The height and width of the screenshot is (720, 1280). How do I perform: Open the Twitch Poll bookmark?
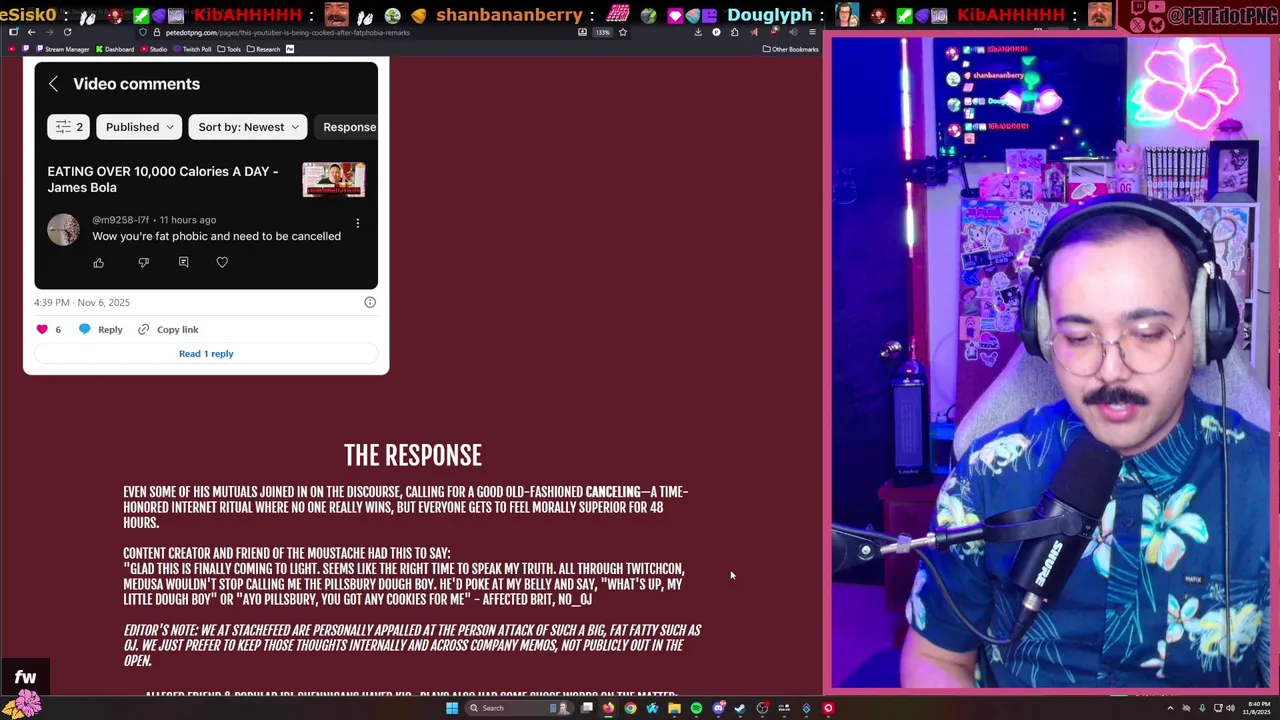coord(192,49)
